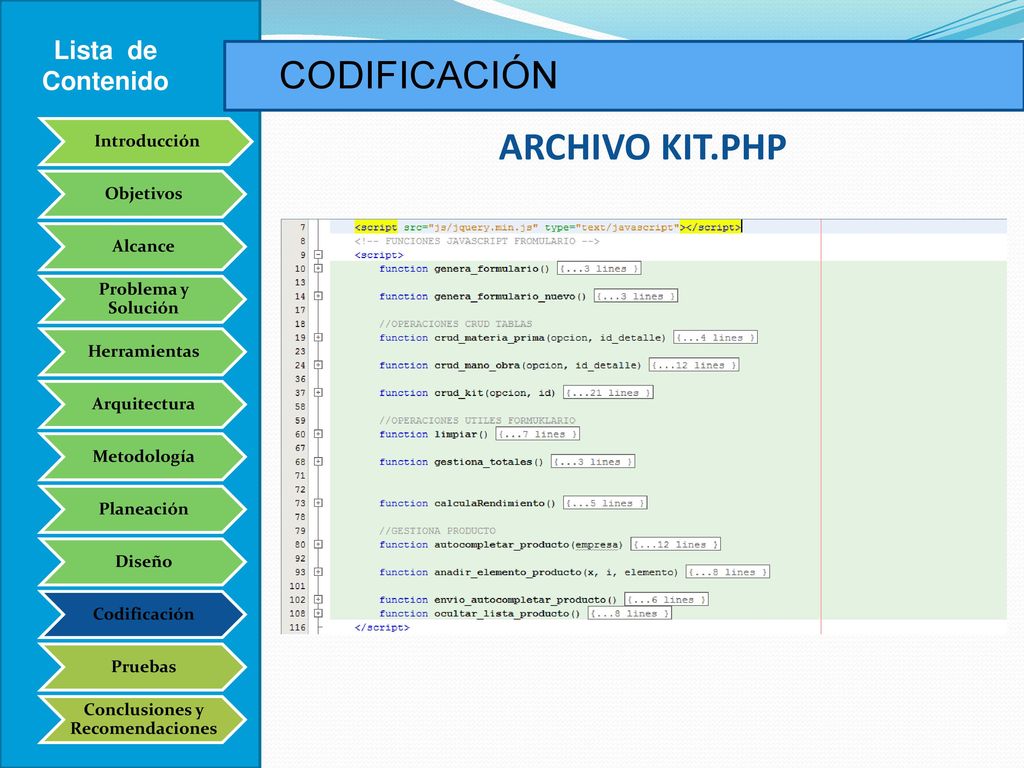The width and height of the screenshot is (1024, 768).
Task: Click the function name envio_autocompletar_producto
Action: tap(520, 600)
